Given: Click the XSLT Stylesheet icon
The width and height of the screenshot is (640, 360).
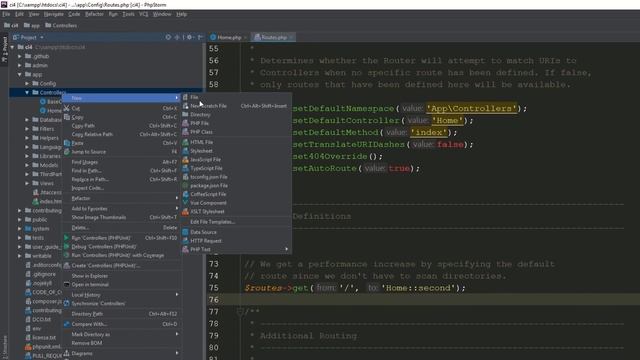Looking at the screenshot, I should (185, 211).
